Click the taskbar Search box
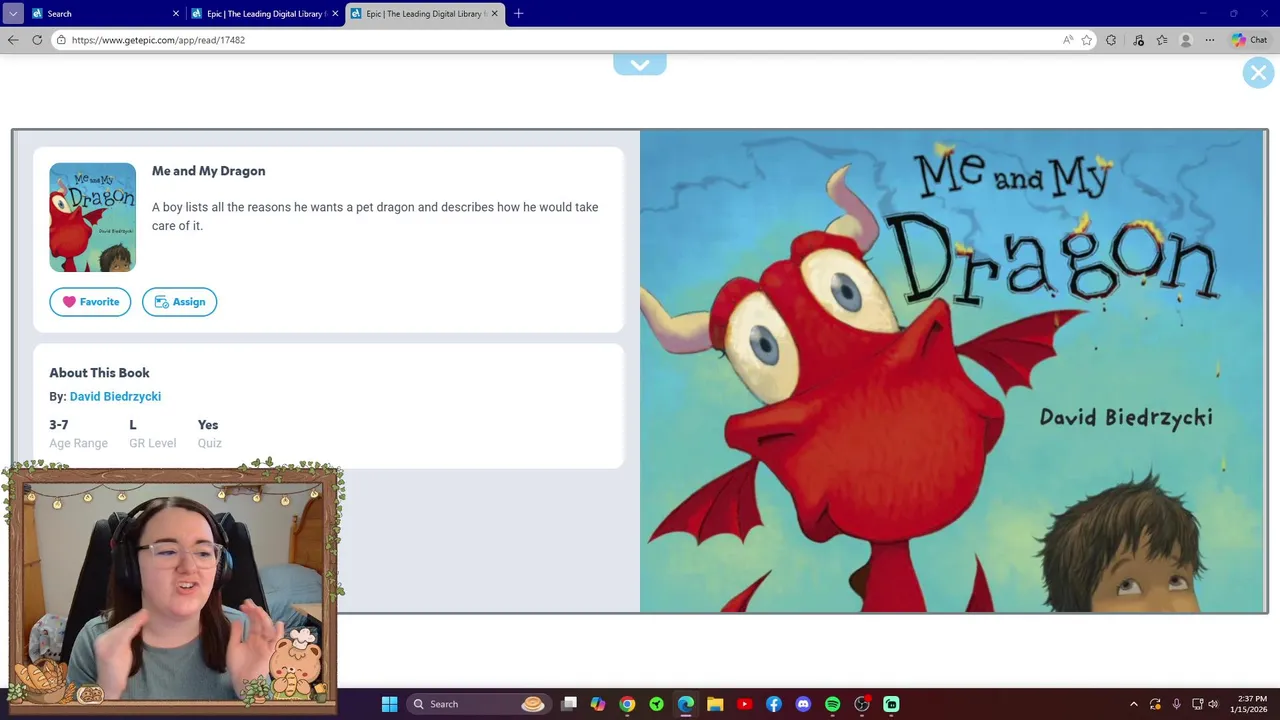This screenshot has height=720, width=1280. [478, 704]
